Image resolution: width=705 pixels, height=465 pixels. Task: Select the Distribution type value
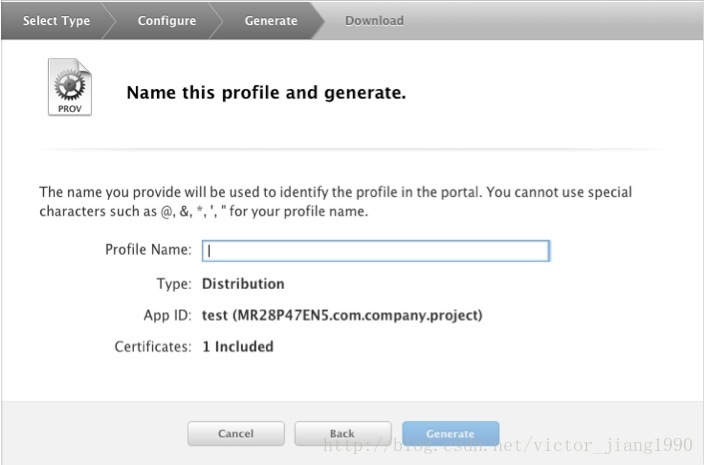click(243, 284)
